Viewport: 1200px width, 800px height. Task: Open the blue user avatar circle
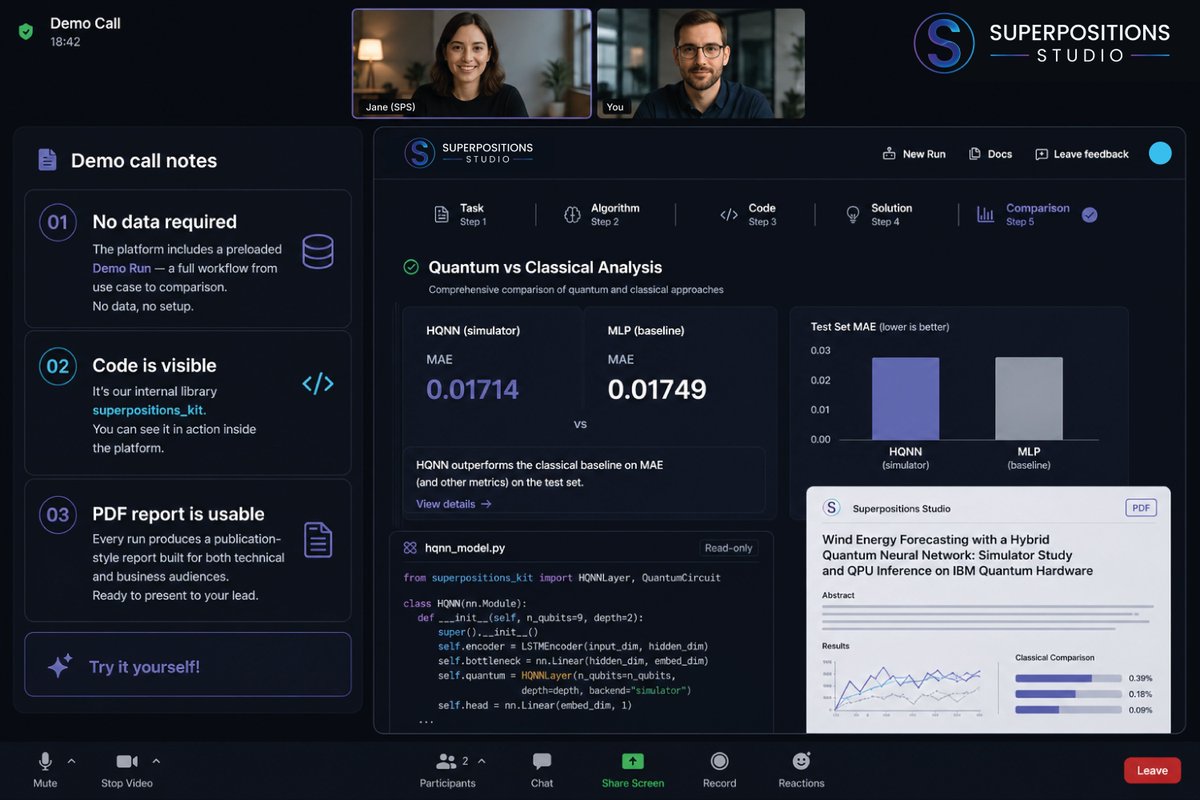(x=1160, y=153)
